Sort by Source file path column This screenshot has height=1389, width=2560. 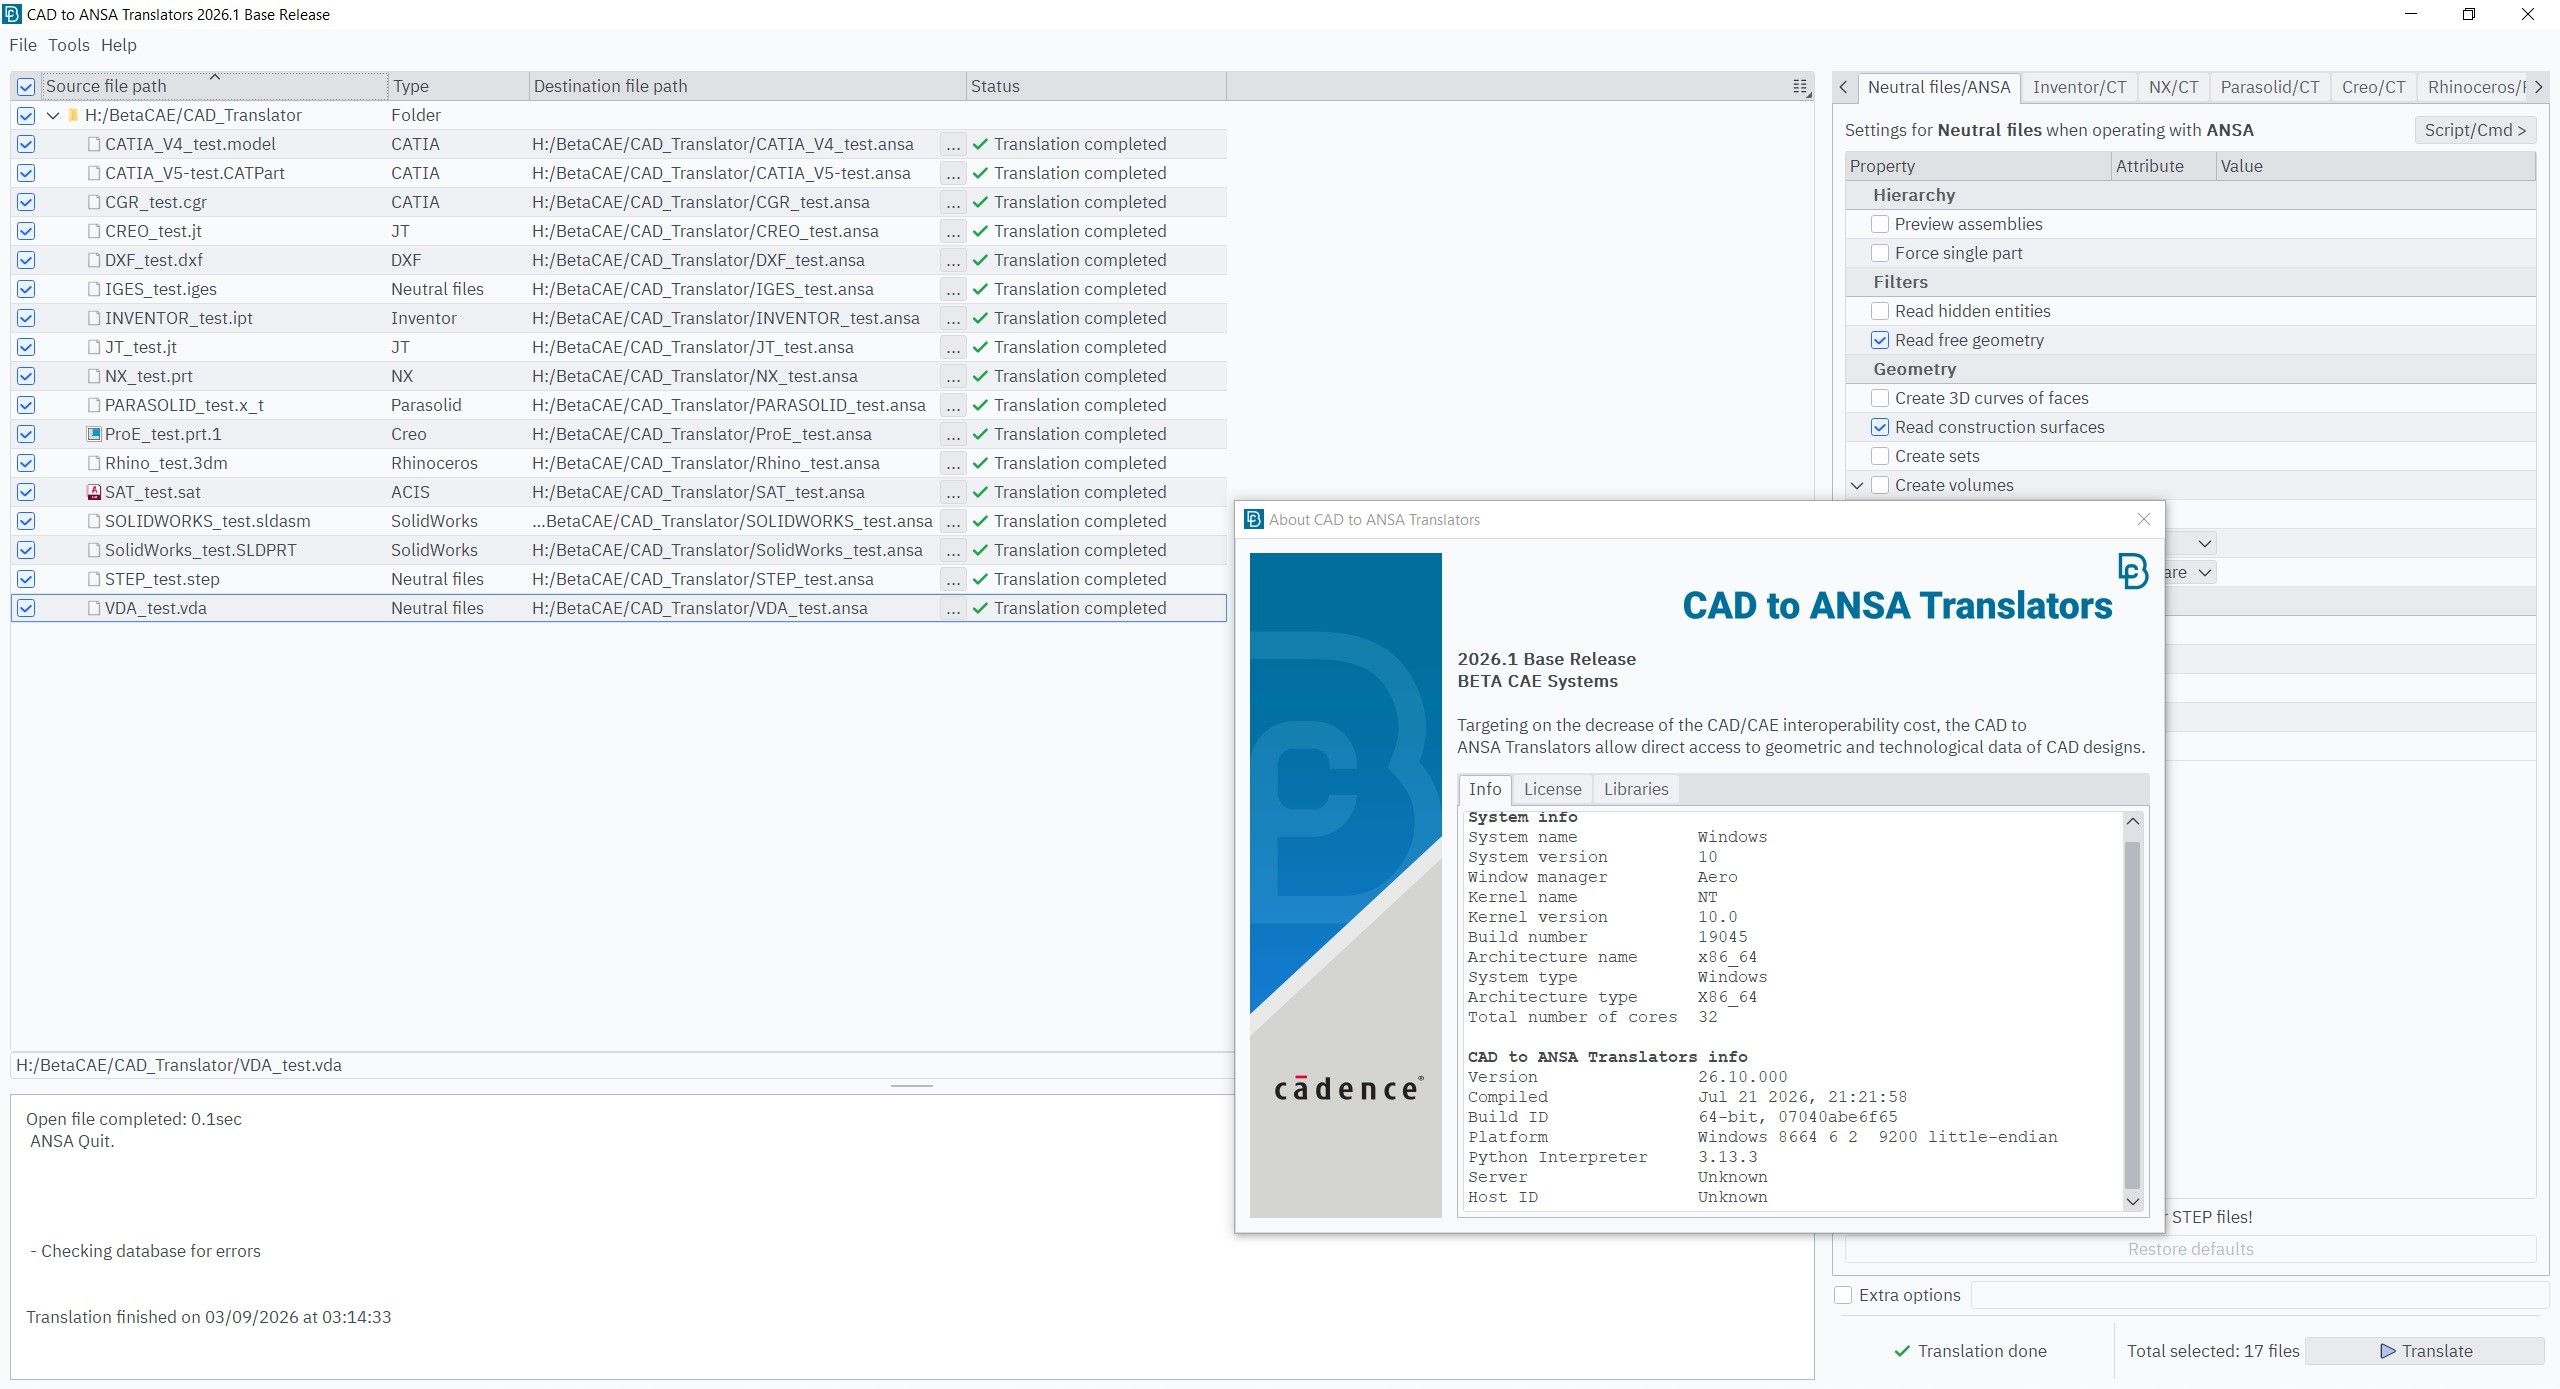click(x=215, y=86)
